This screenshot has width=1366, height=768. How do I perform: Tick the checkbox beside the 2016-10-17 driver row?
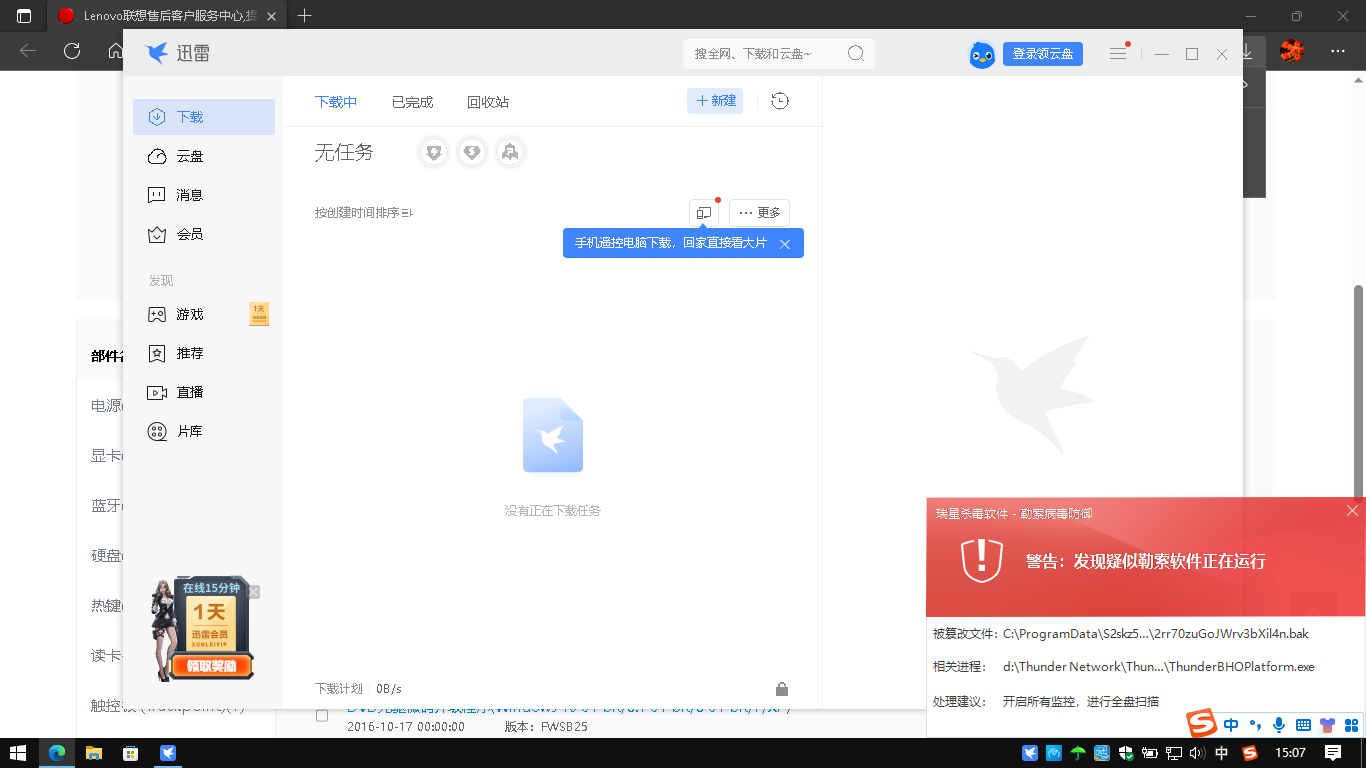[322, 715]
